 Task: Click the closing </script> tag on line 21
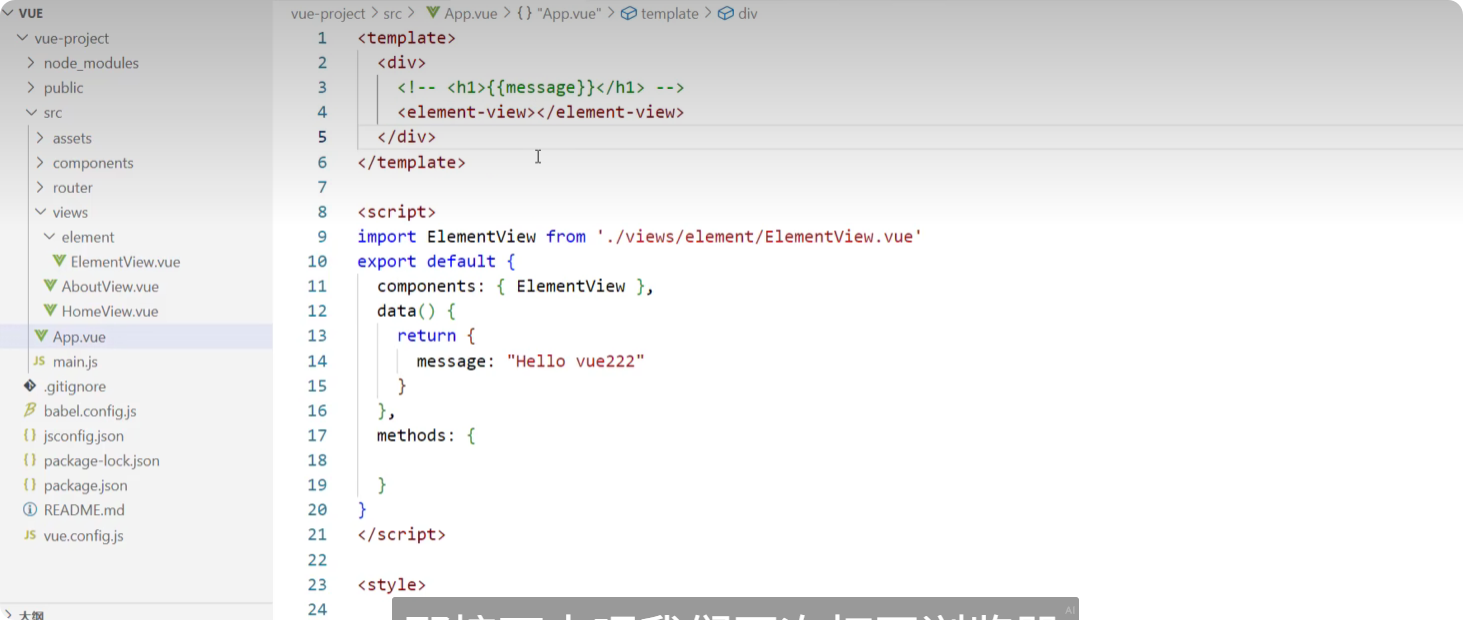pyautogui.click(x=402, y=535)
